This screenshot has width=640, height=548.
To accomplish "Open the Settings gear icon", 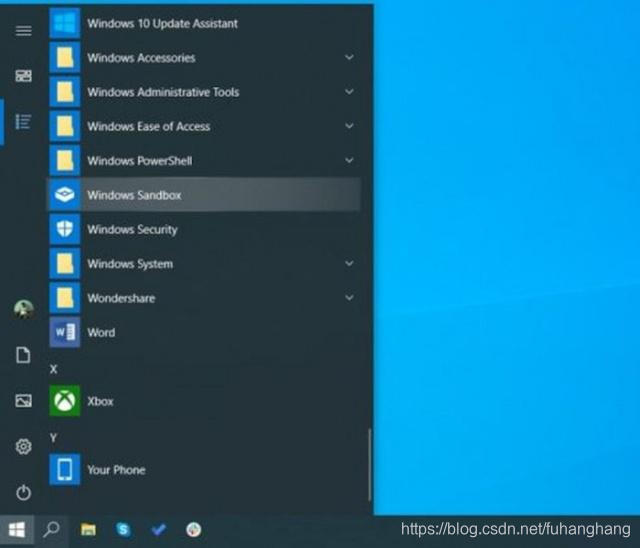I will [23, 446].
